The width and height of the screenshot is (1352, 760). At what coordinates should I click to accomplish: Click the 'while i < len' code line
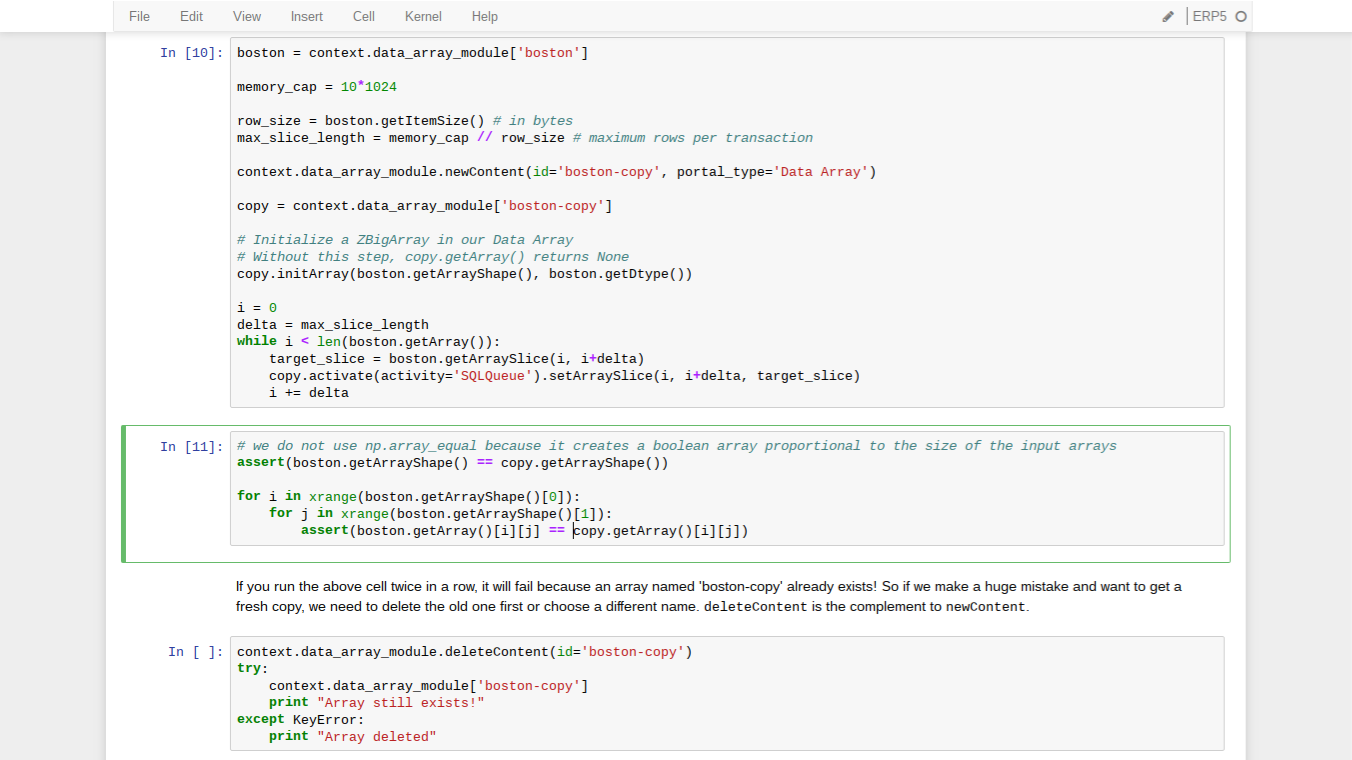pos(369,341)
